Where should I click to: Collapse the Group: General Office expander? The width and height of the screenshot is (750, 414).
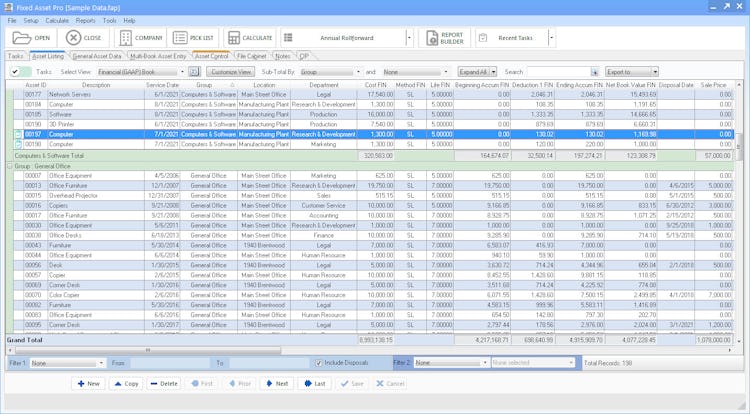(x=10, y=166)
